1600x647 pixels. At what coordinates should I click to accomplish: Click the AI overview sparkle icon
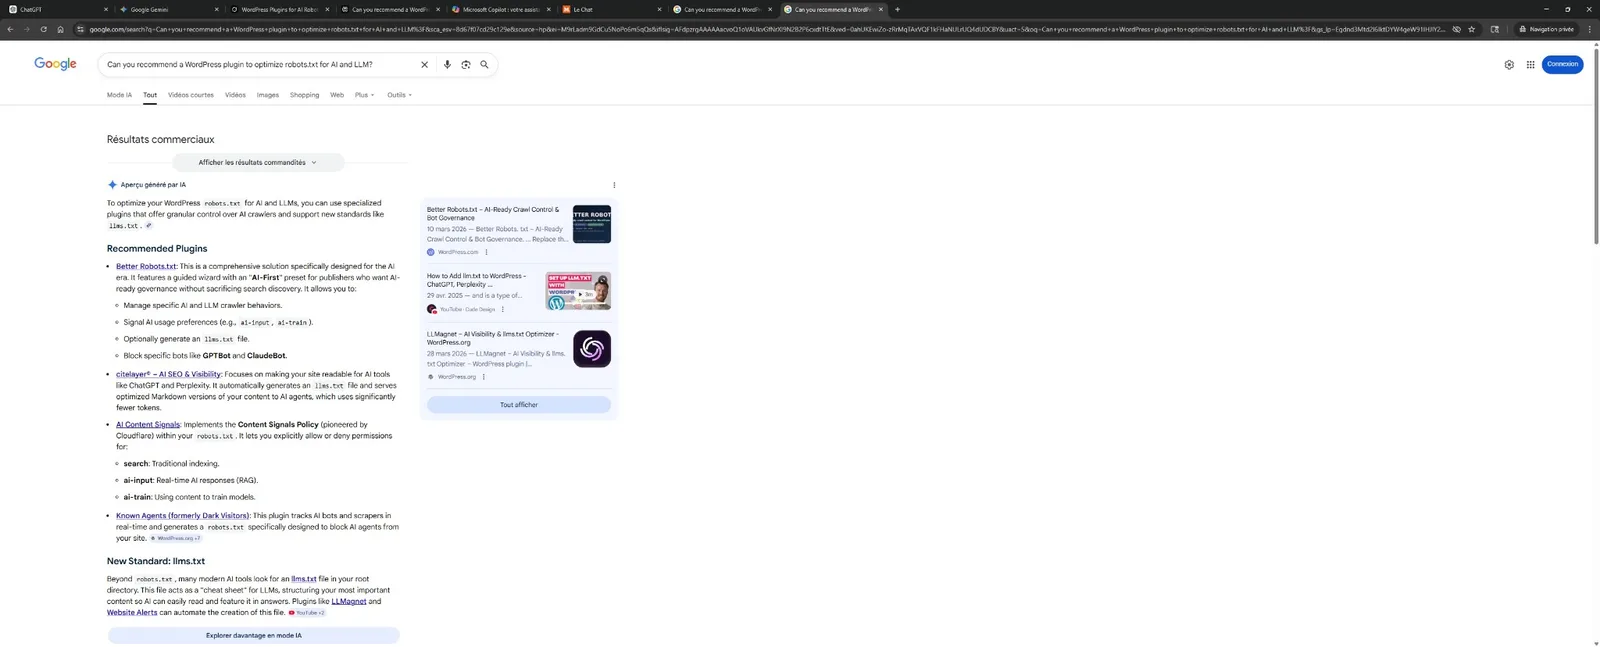(x=112, y=185)
